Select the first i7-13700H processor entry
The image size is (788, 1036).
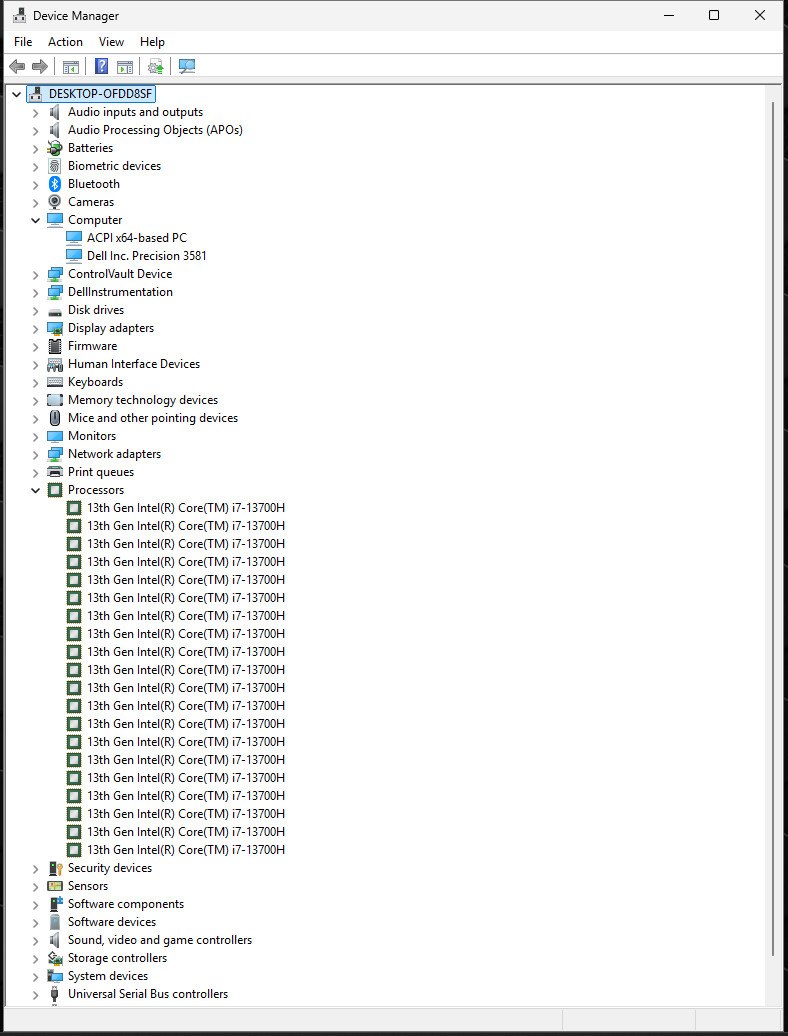(186, 507)
